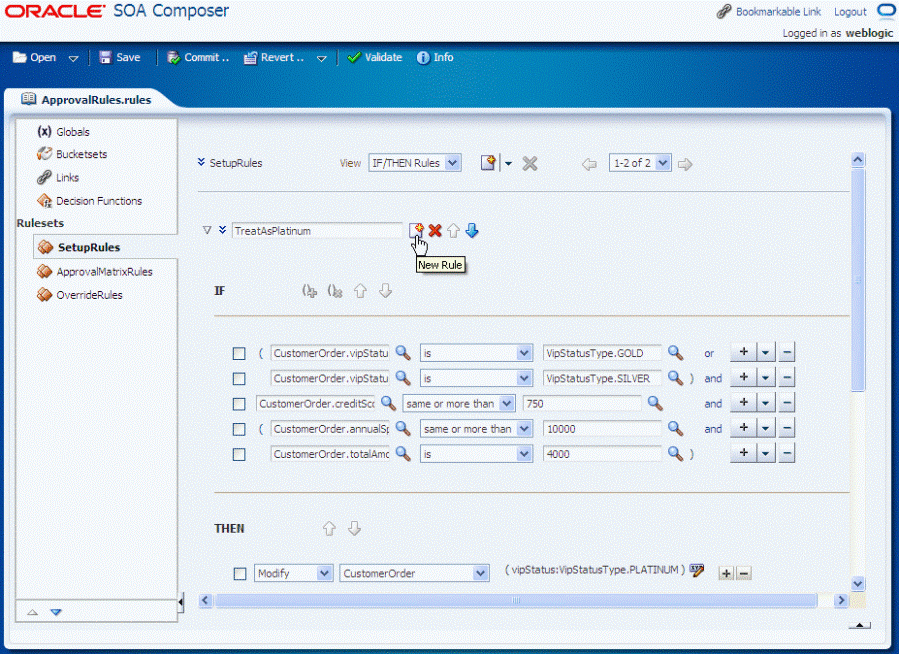Open search next to CustomerOrder.totalAmount operand
Viewport: 899px width, 654px height.
(403, 453)
